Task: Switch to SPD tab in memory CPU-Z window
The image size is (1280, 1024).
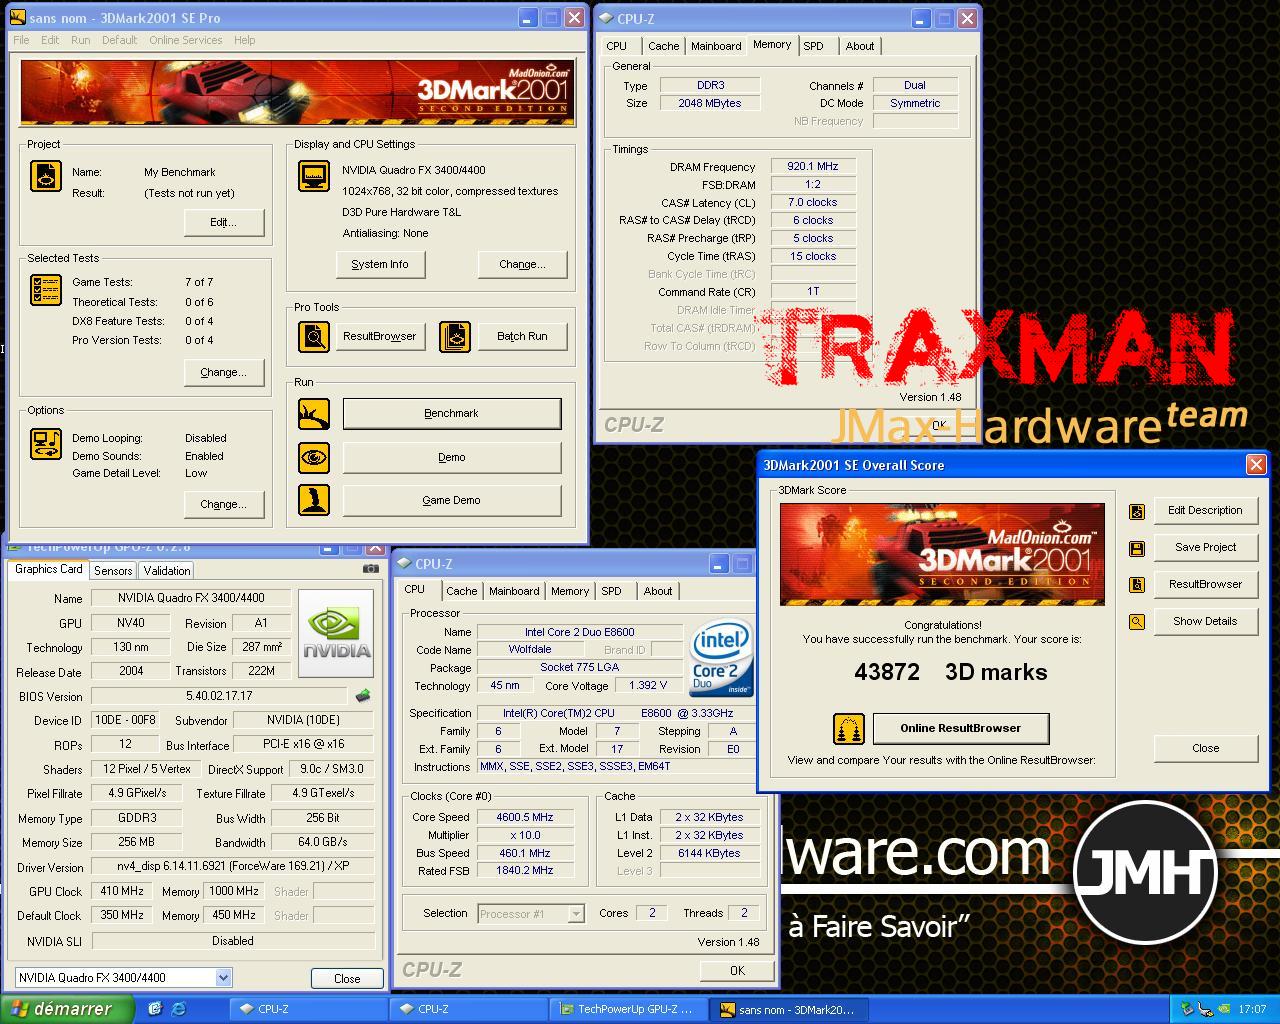Action: click(x=814, y=46)
